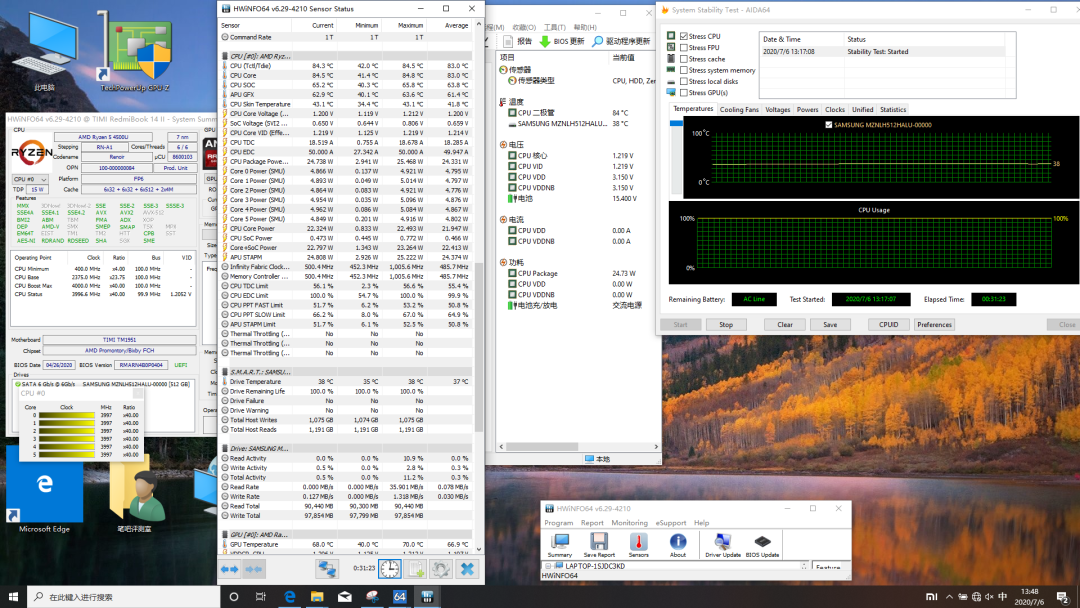Screen dimensions: 1080x608
Task: Open the CPU #0 selector dropdown in System Summary
Action: (x=30, y=179)
